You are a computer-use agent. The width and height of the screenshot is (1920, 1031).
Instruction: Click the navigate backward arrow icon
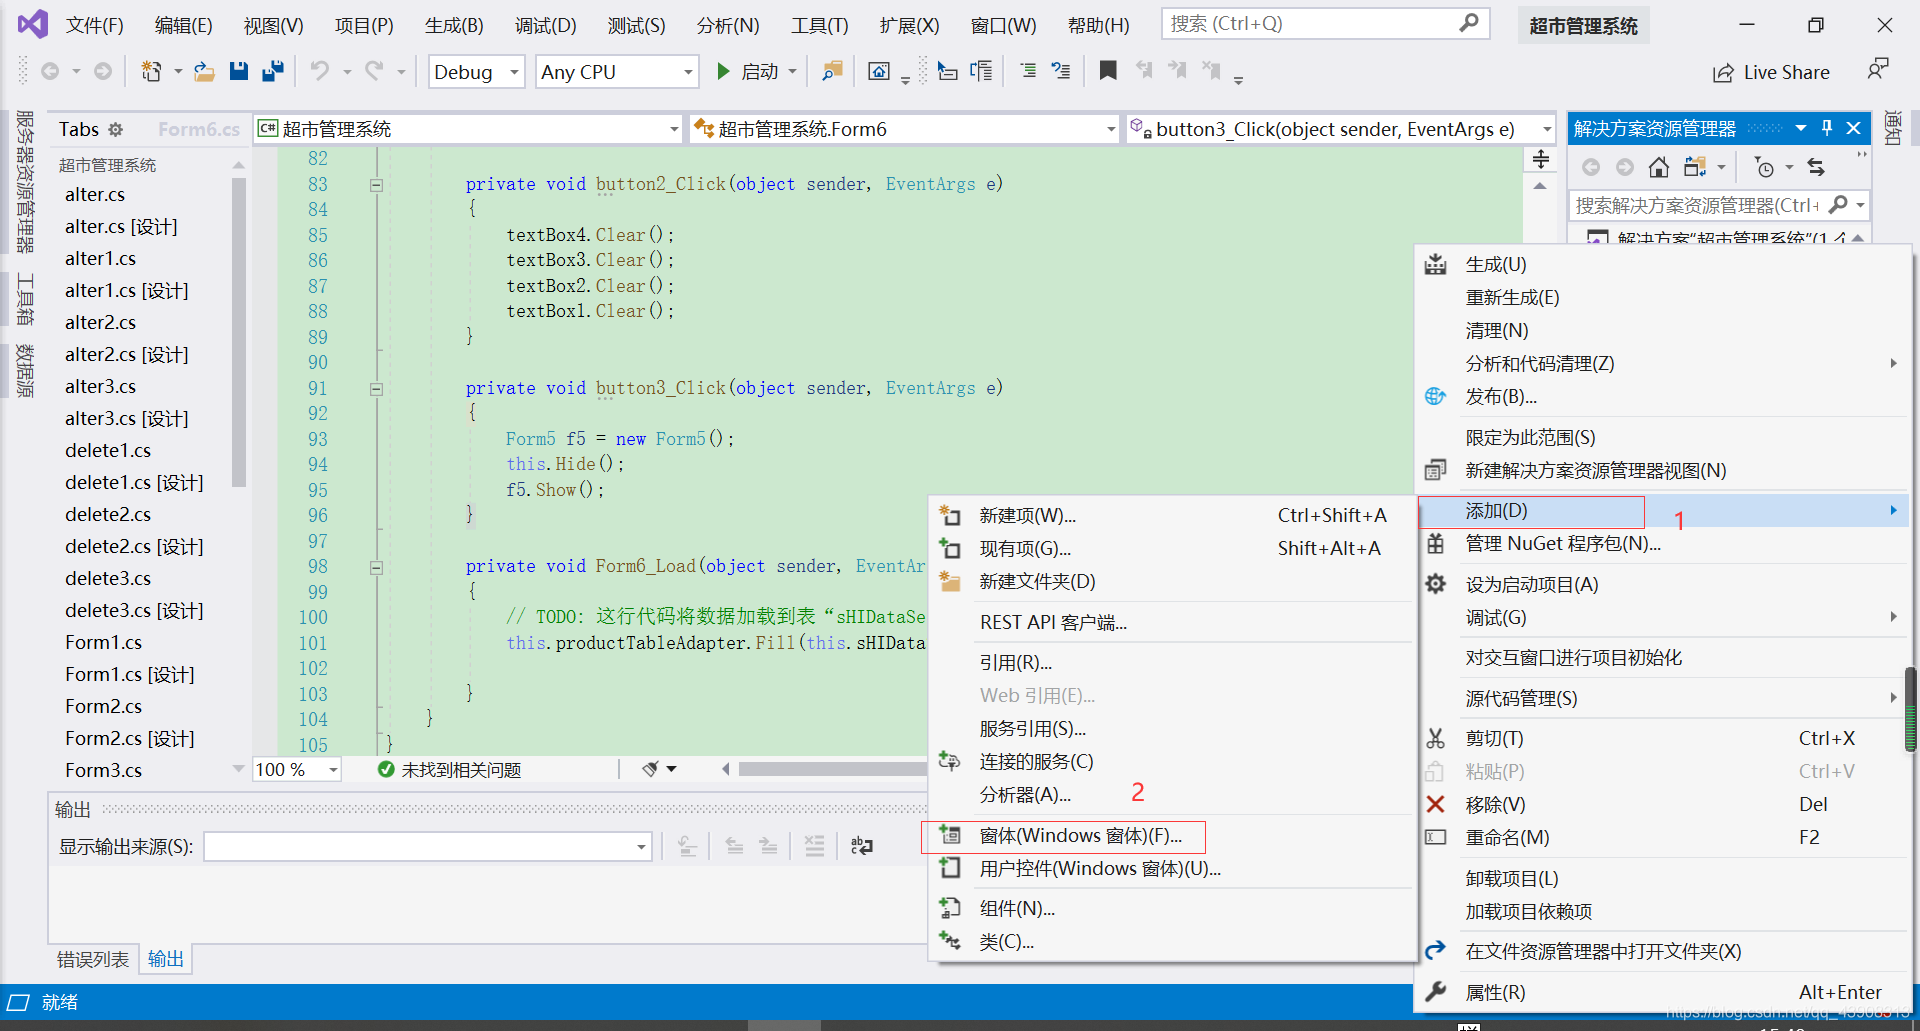coord(50,71)
